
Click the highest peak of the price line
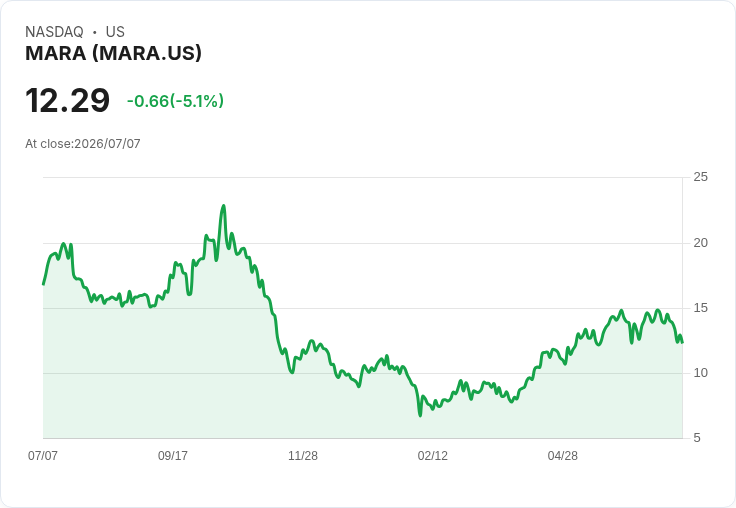tap(223, 206)
